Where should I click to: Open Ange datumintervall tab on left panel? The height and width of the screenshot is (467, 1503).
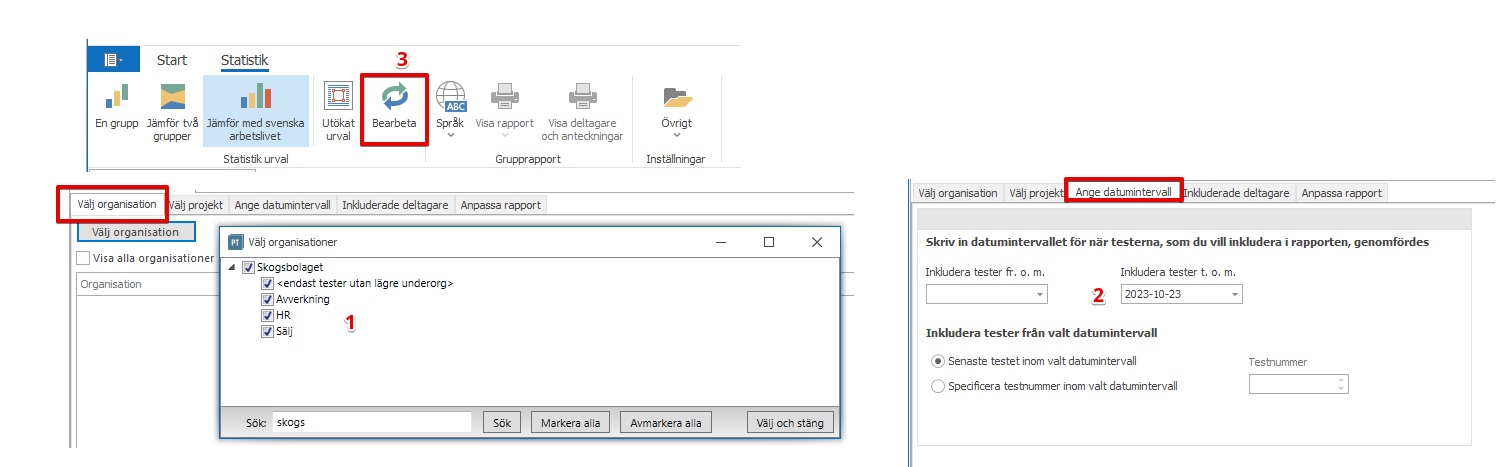tap(283, 205)
